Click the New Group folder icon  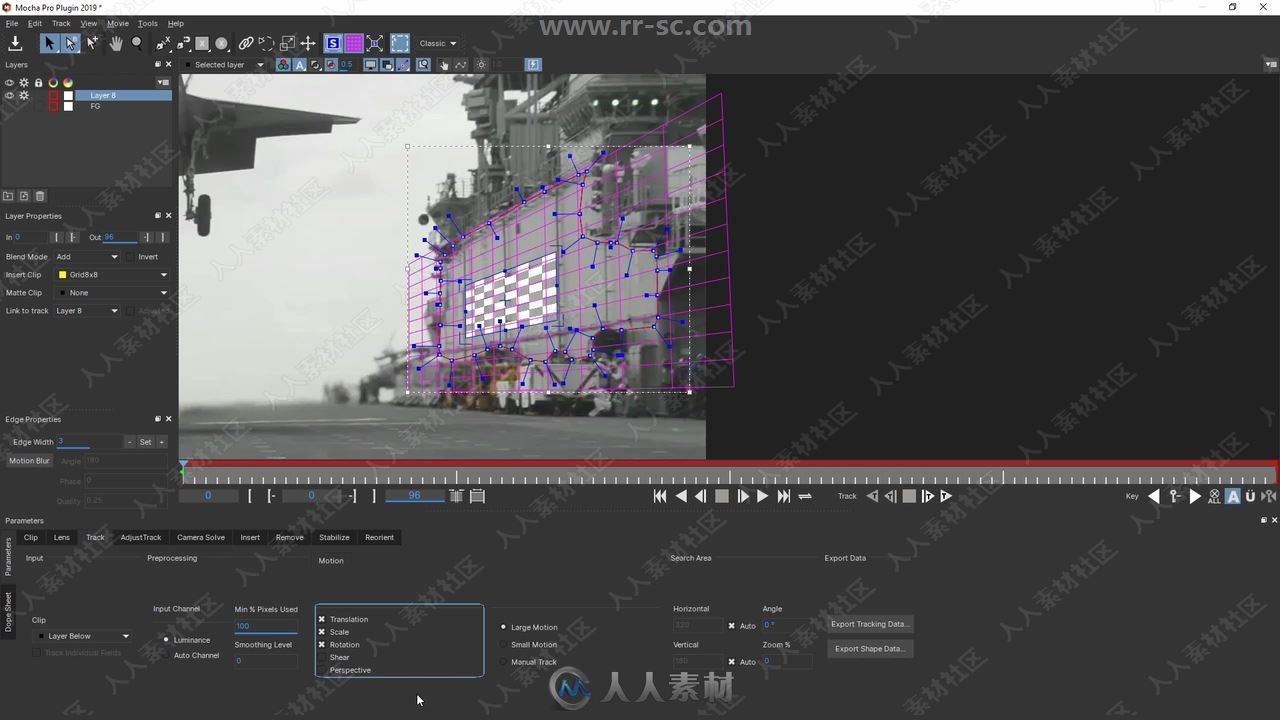(x=8, y=196)
